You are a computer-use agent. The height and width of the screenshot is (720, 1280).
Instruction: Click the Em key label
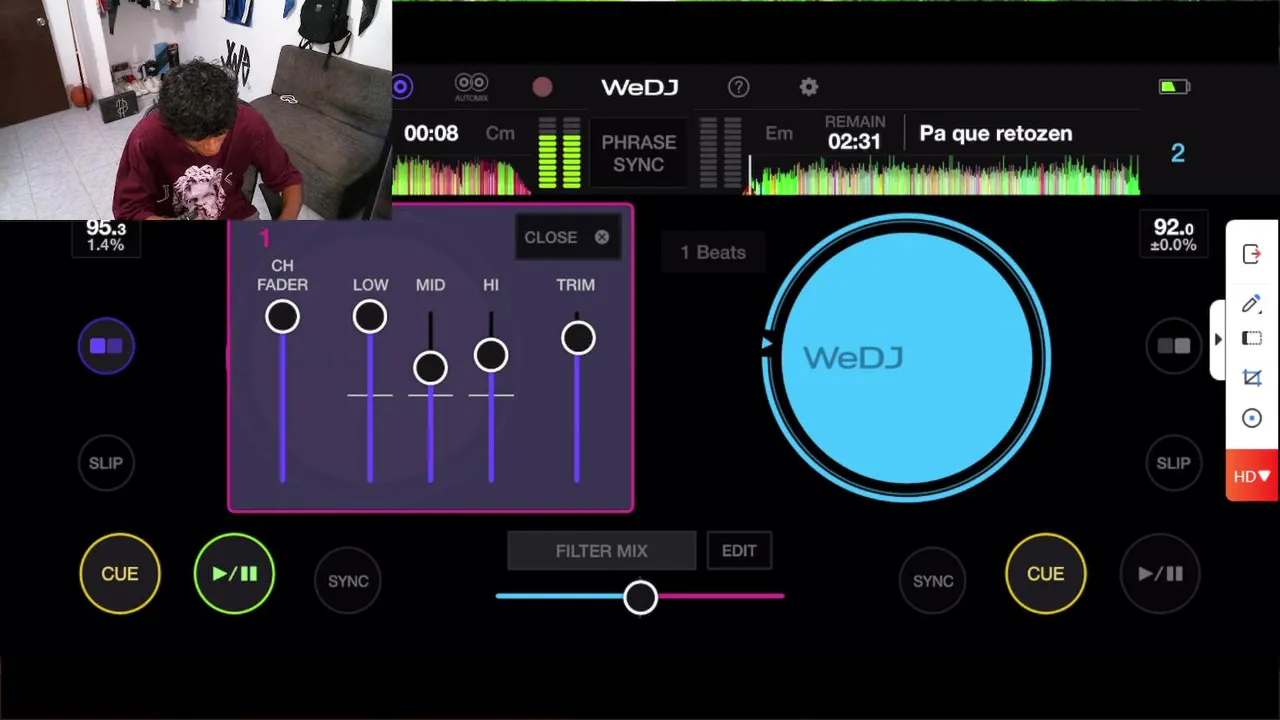click(779, 134)
